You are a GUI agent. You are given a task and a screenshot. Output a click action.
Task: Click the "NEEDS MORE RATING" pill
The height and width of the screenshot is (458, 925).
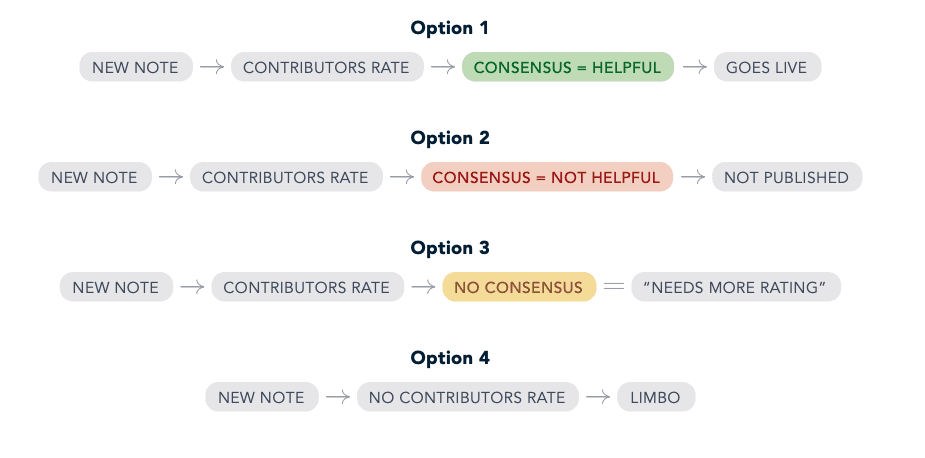(736, 287)
